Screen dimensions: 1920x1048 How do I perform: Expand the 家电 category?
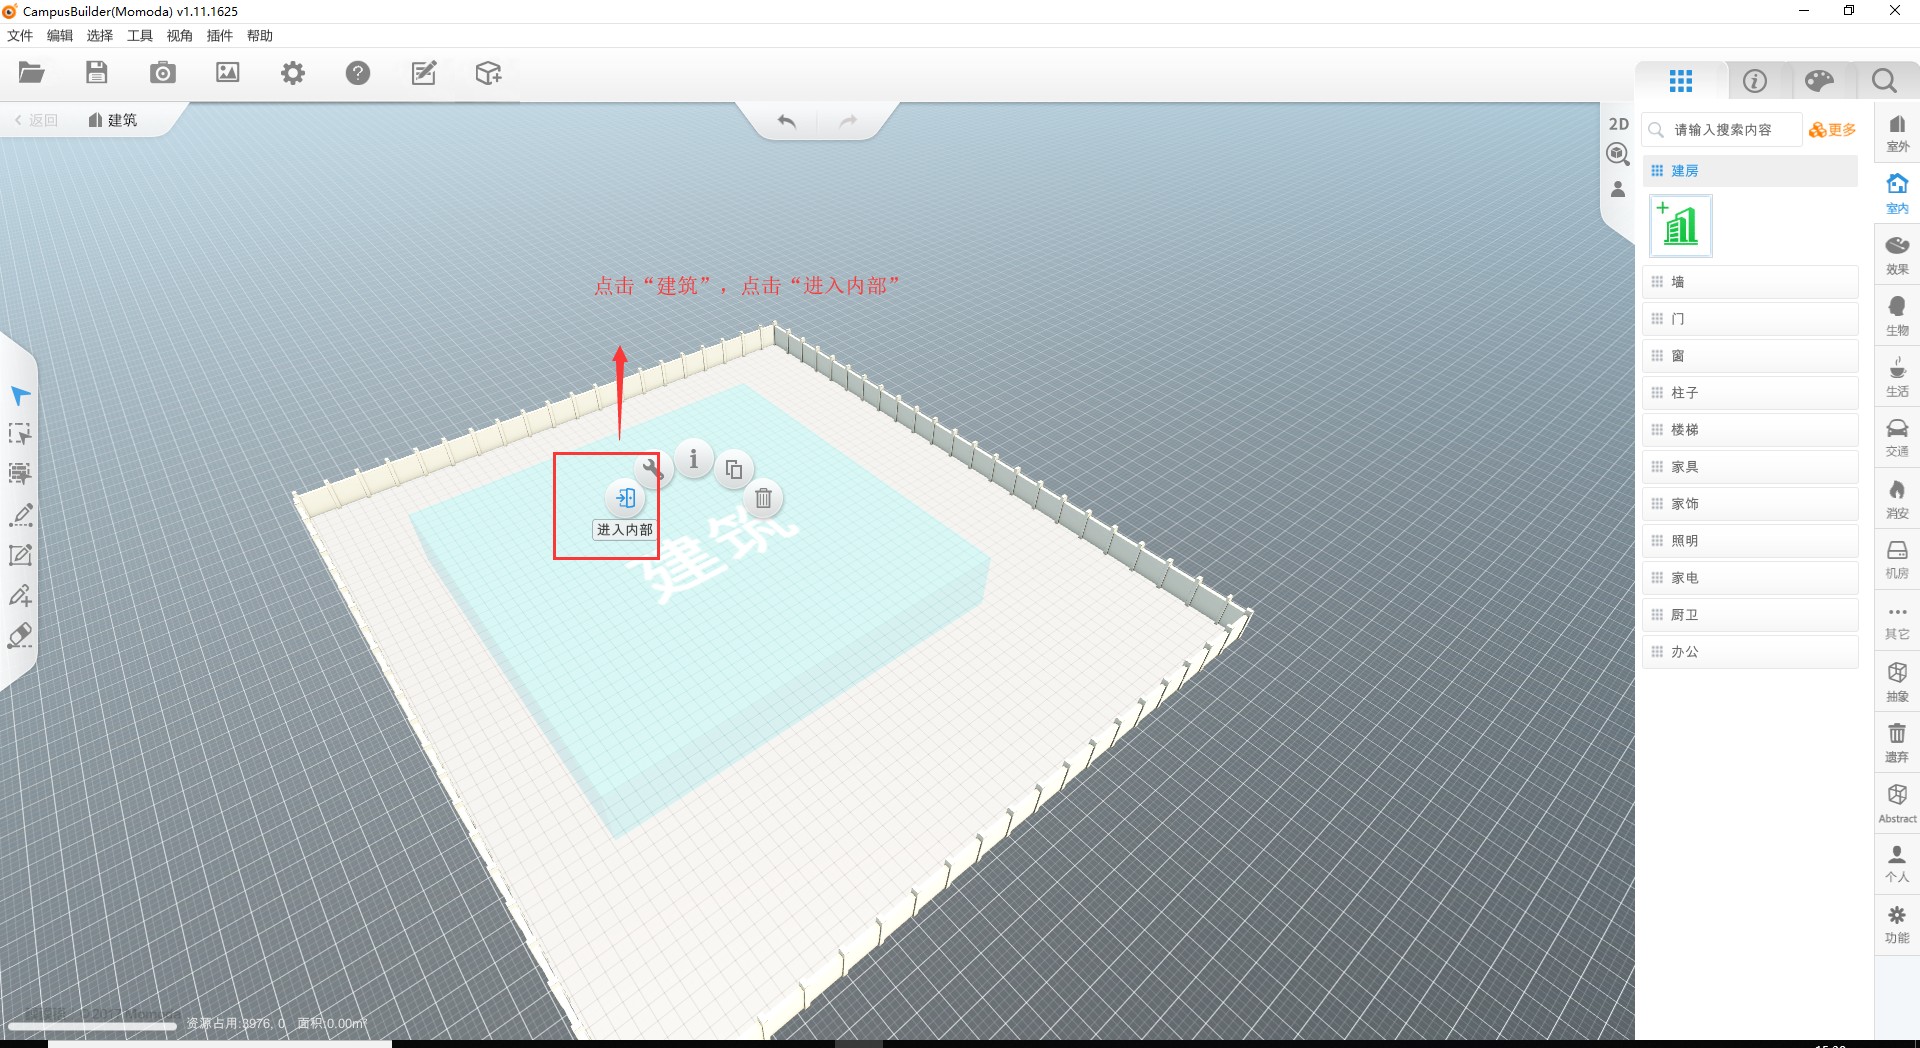tap(1750, 578)
